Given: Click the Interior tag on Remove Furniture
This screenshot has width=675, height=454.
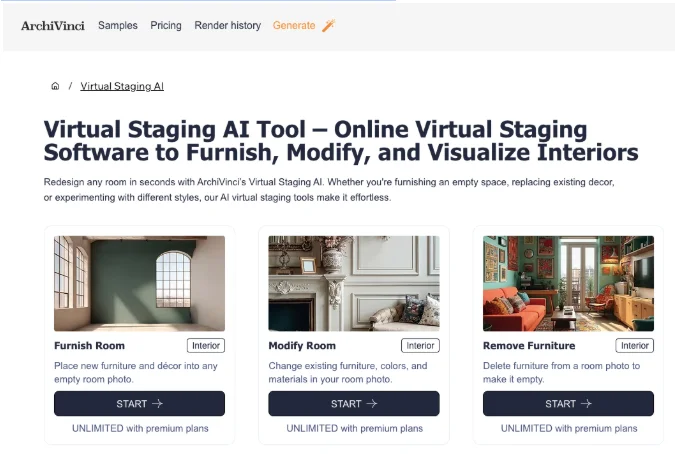Looking at the screenshot, I should (635, 346).
